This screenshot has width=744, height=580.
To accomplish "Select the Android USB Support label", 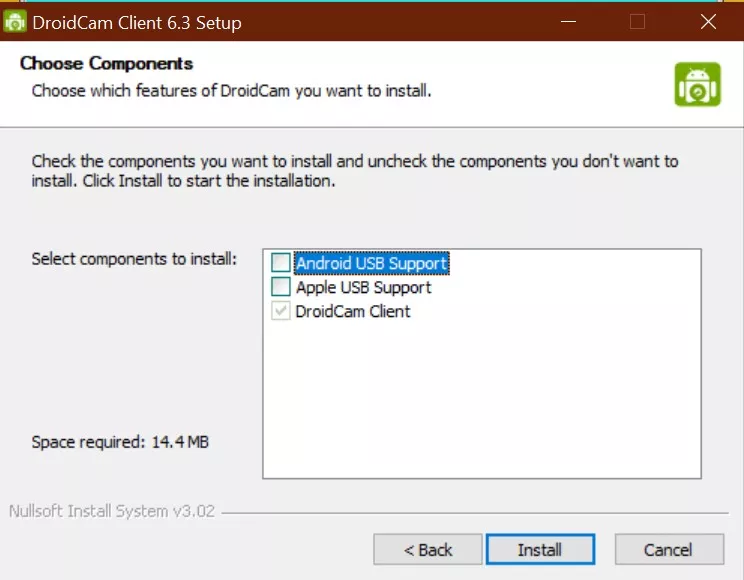I will (371, 263).
